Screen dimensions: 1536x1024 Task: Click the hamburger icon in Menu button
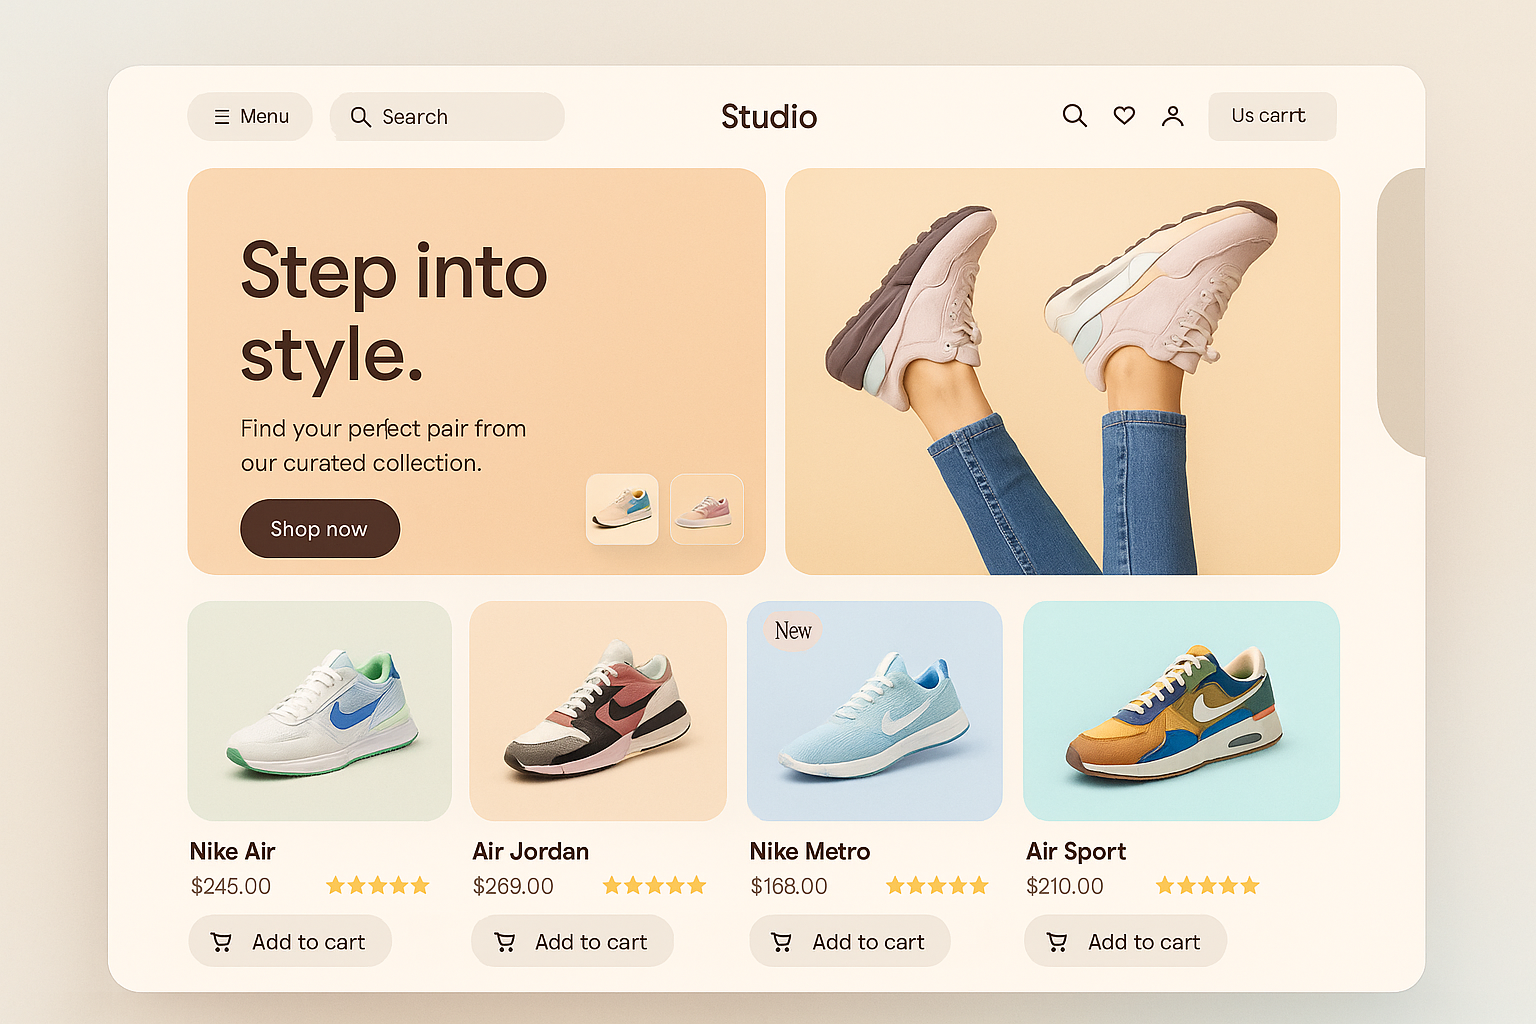click(222, 117)
